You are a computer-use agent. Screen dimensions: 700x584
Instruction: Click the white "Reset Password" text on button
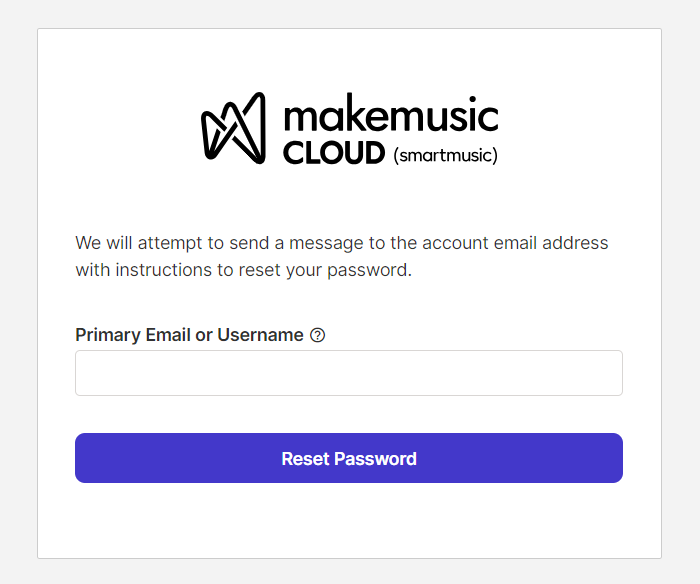coord(349,459)
